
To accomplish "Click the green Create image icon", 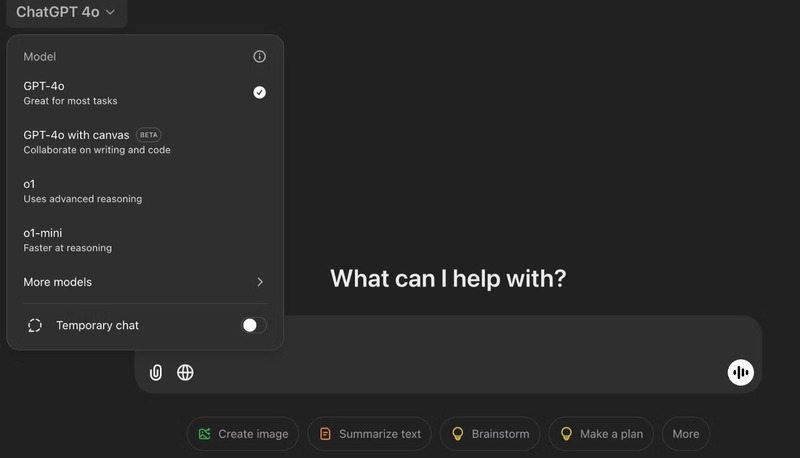I will [x=205, y=434].
